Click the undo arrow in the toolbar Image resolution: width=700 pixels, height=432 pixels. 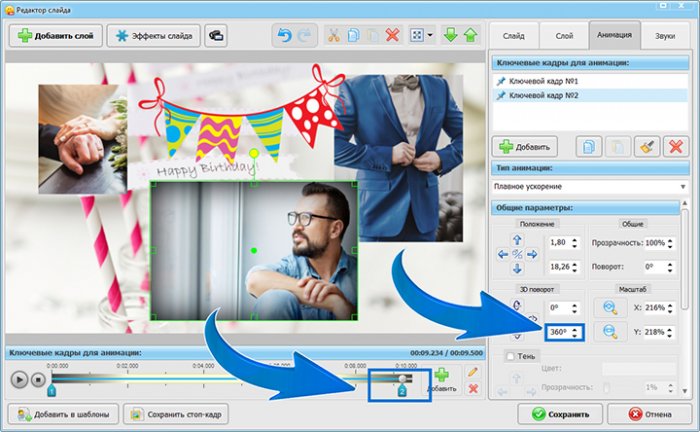click(x=283, y=36)
